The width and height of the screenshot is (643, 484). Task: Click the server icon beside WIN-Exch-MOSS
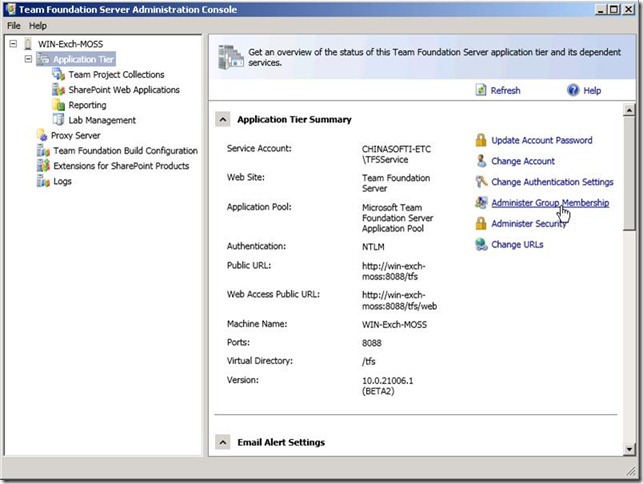[28, 43]
